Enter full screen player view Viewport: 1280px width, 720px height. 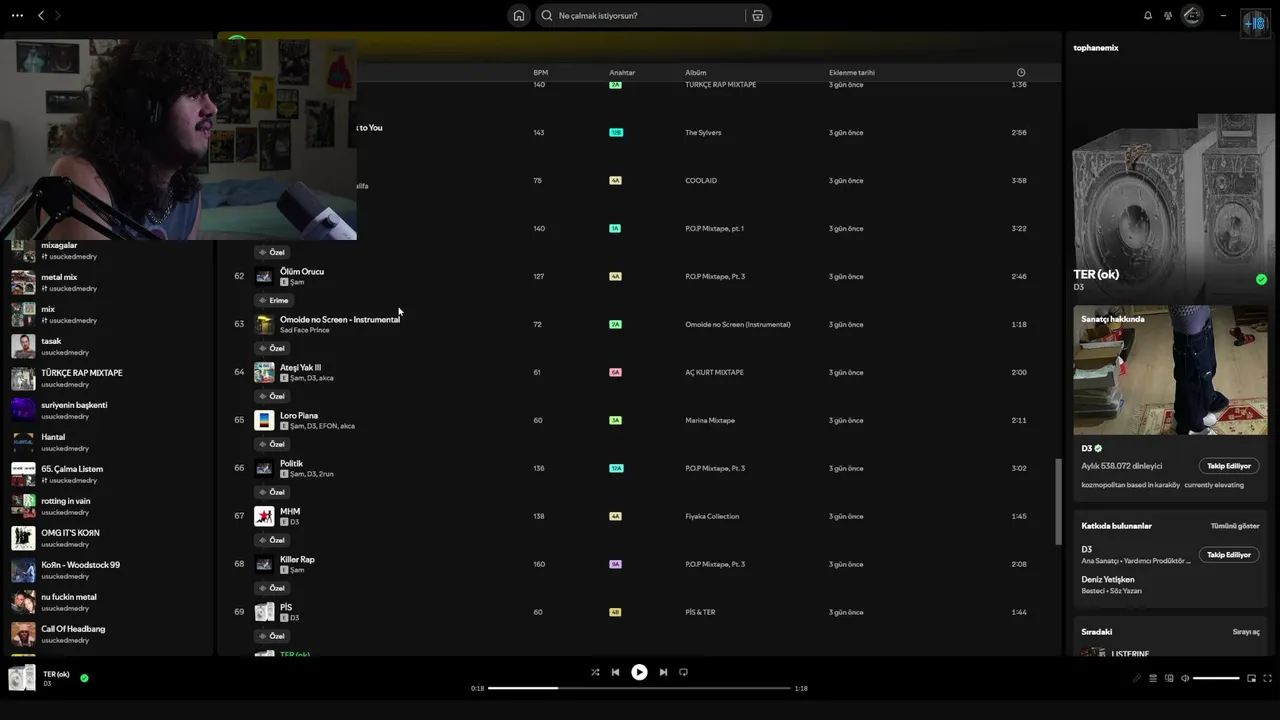1267,678
